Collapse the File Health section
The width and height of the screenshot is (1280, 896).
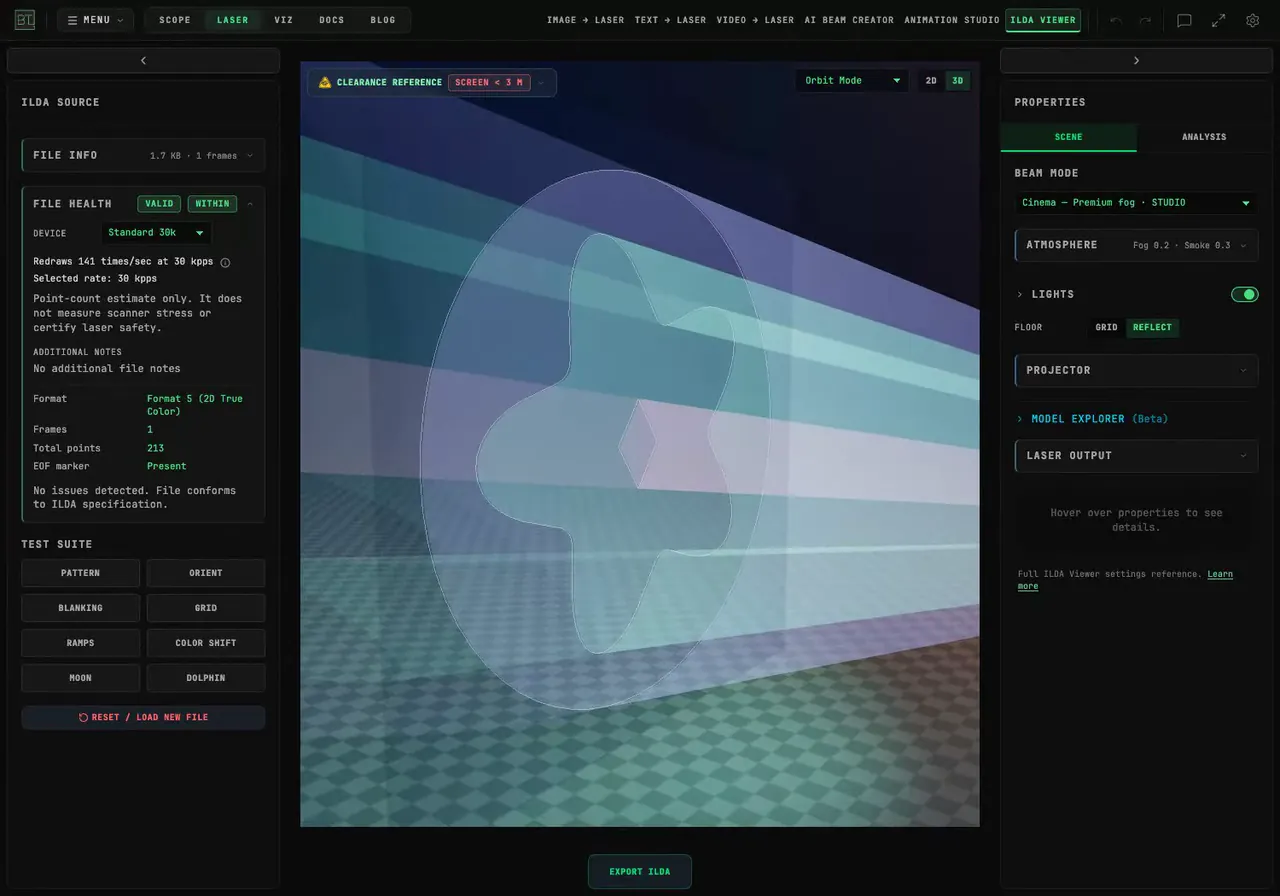pyautogui.click(x=249, y=204)
